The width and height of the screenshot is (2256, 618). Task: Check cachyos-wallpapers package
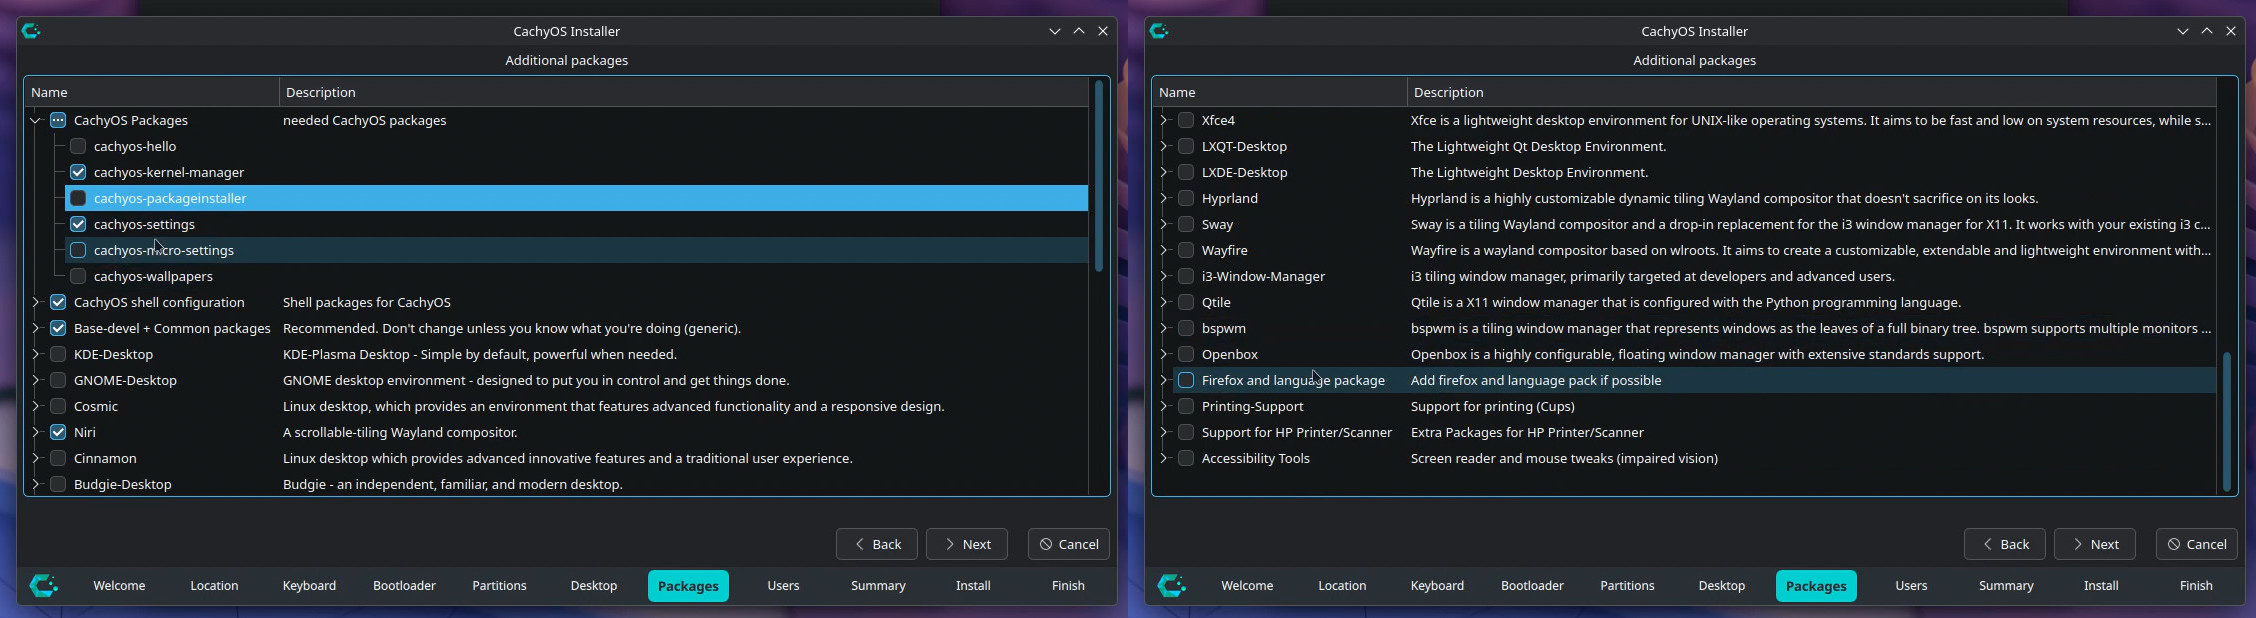(x=78, y=276)
